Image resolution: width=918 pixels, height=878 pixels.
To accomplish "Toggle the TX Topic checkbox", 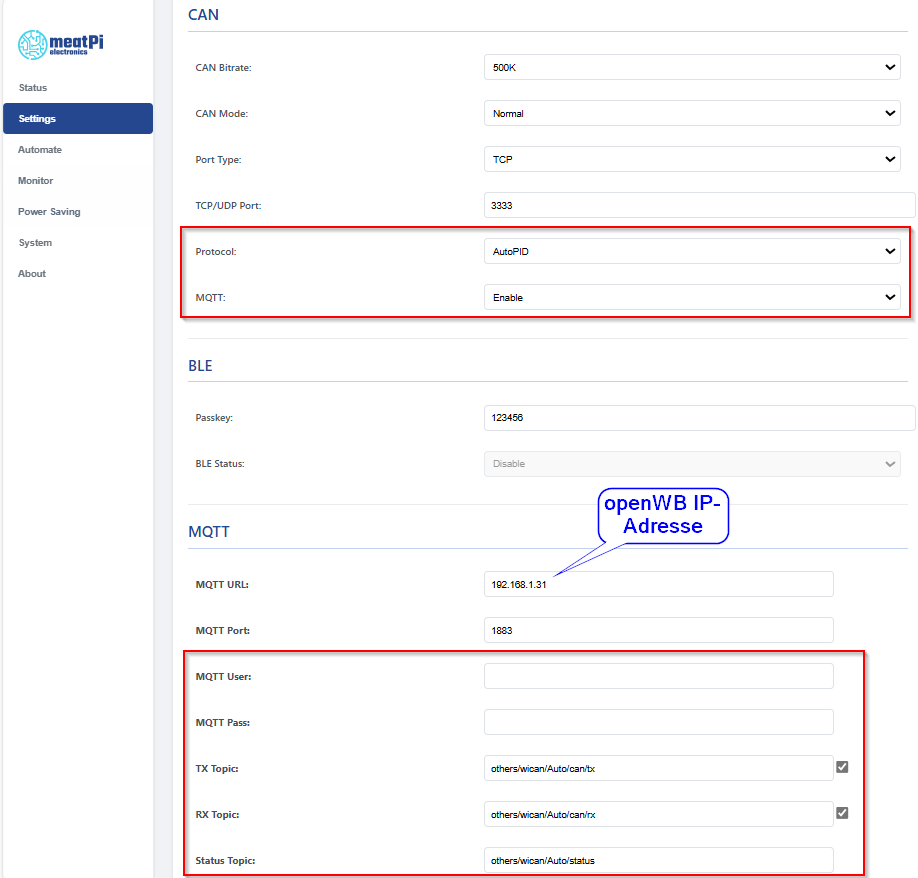I will click(842, 767).
